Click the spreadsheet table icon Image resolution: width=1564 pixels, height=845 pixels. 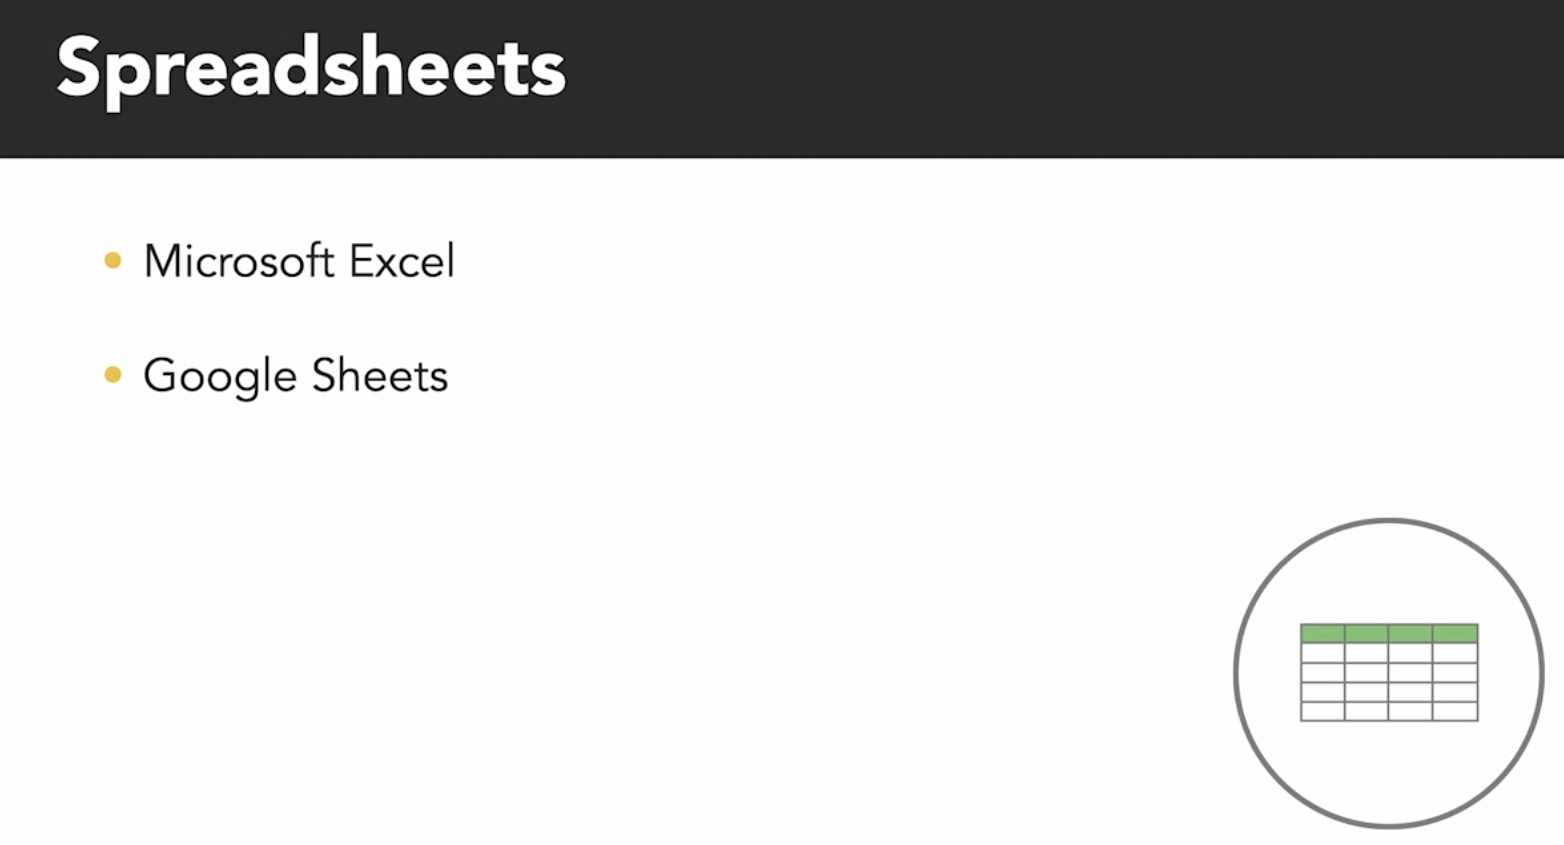(x=1389, y=672)
